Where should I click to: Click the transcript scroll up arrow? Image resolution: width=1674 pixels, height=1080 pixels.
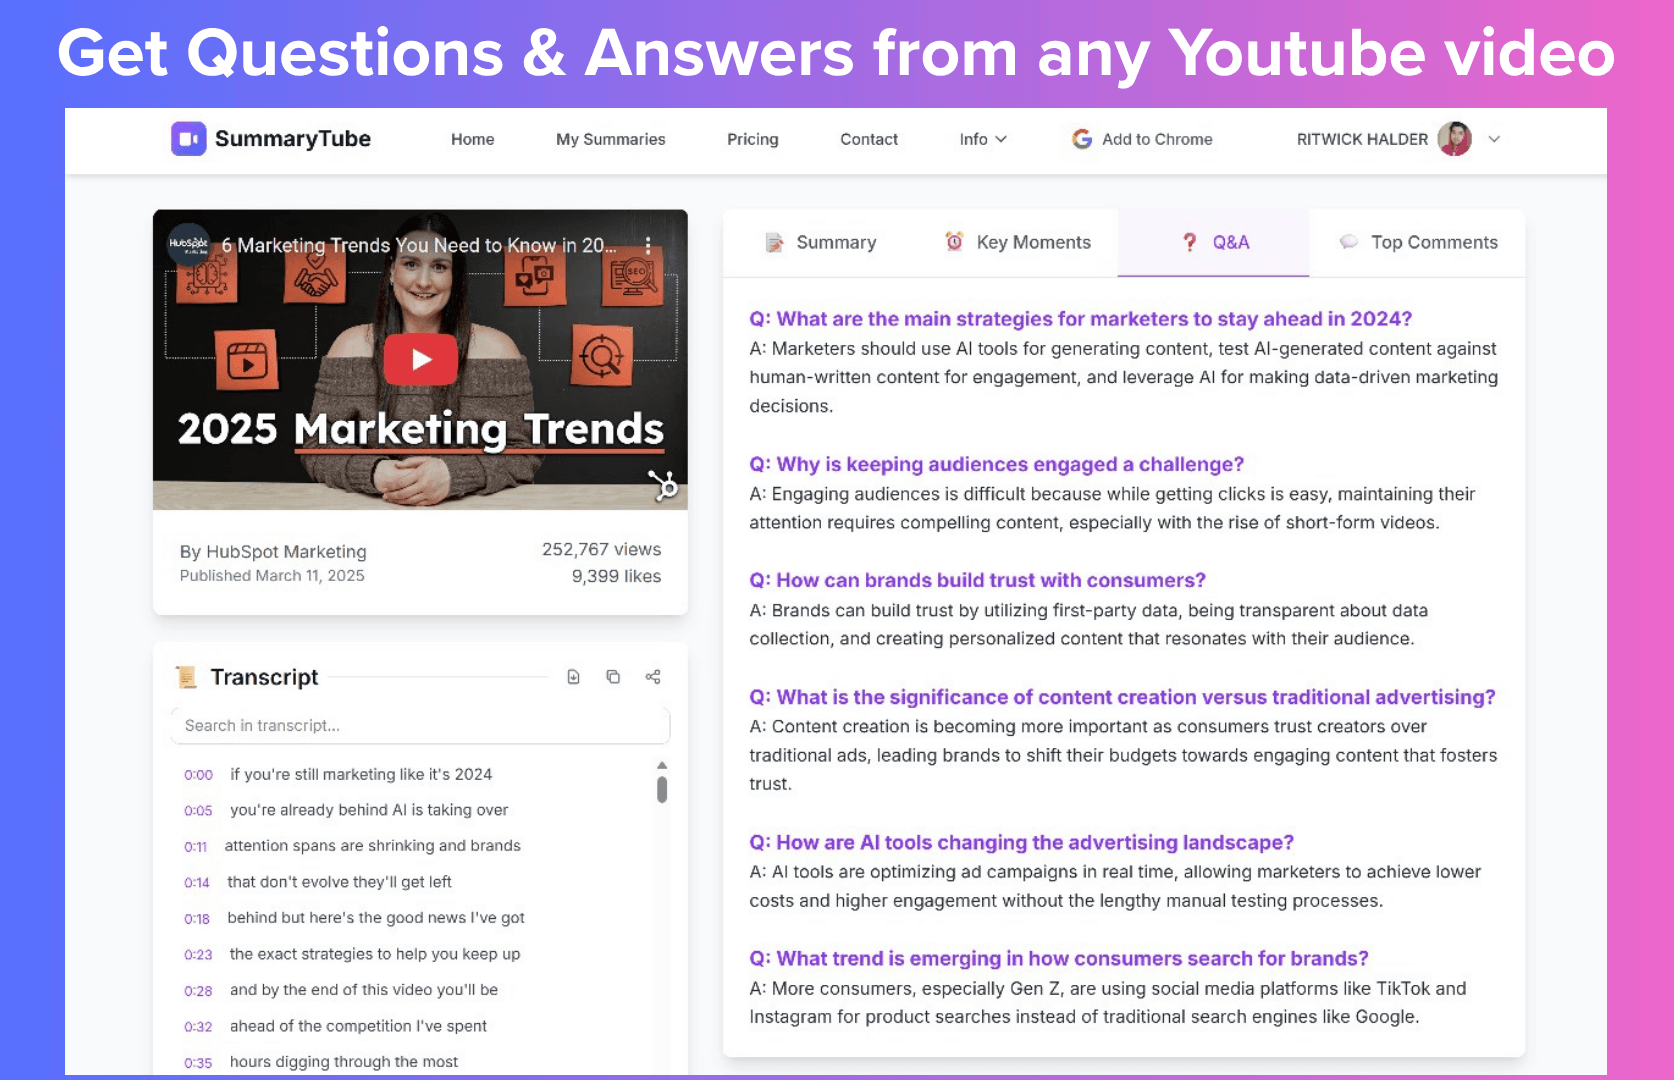click(x=662, y=765)
